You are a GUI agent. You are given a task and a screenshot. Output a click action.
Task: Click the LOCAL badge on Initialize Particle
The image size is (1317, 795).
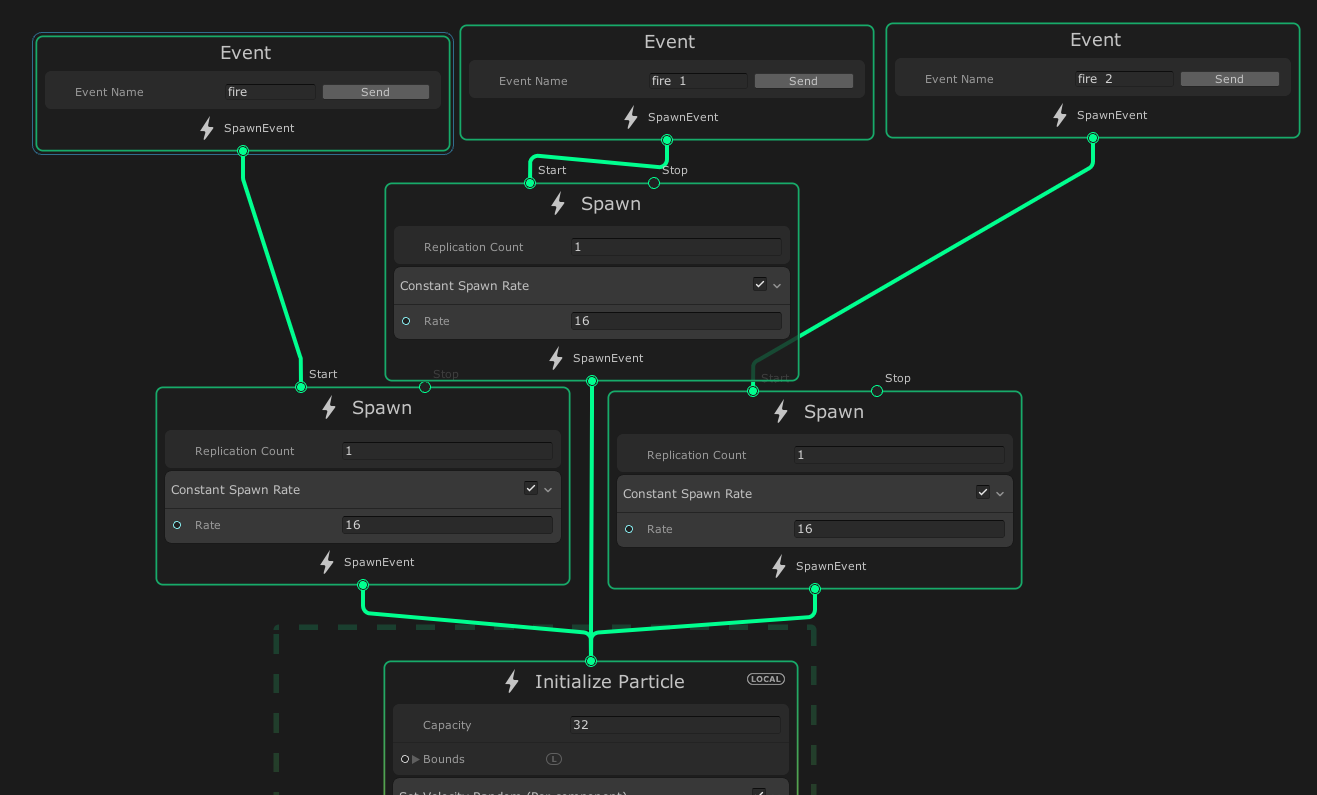[x=765, y=678]
